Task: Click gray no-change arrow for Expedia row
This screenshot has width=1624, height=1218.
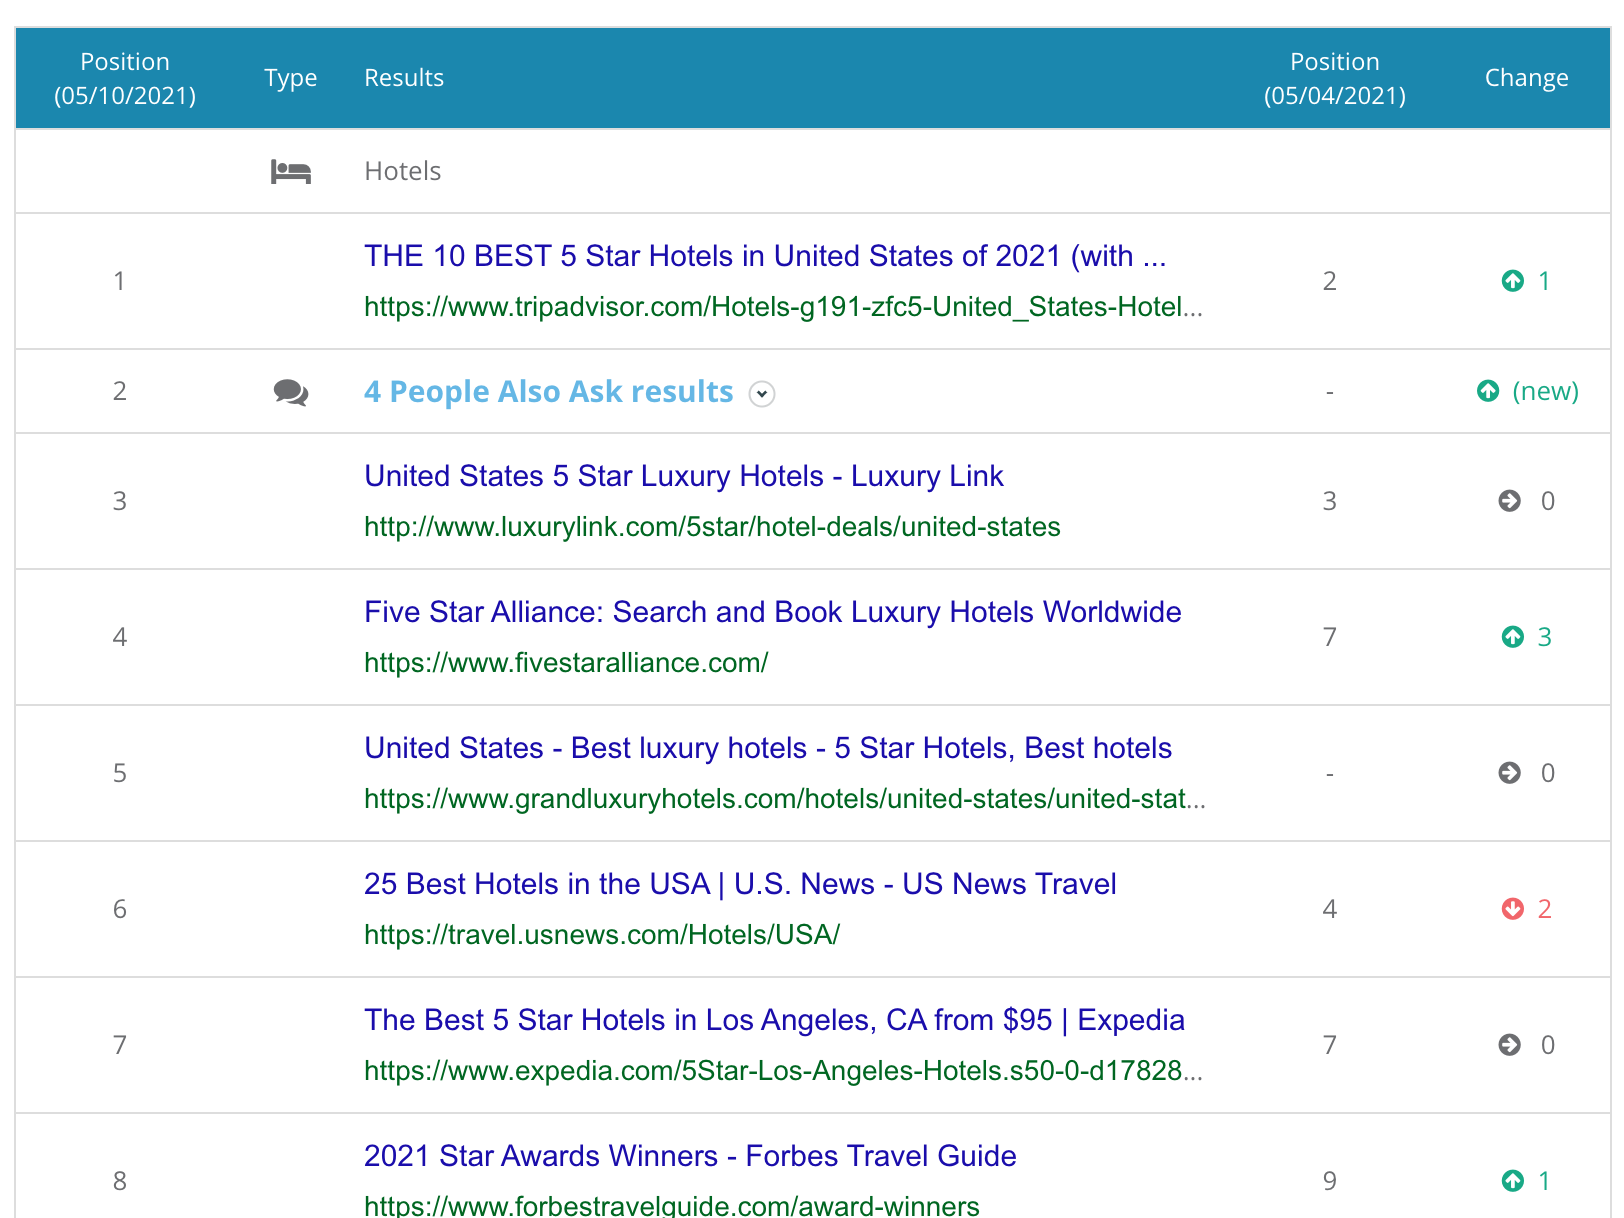Action: point(1509,1045)
